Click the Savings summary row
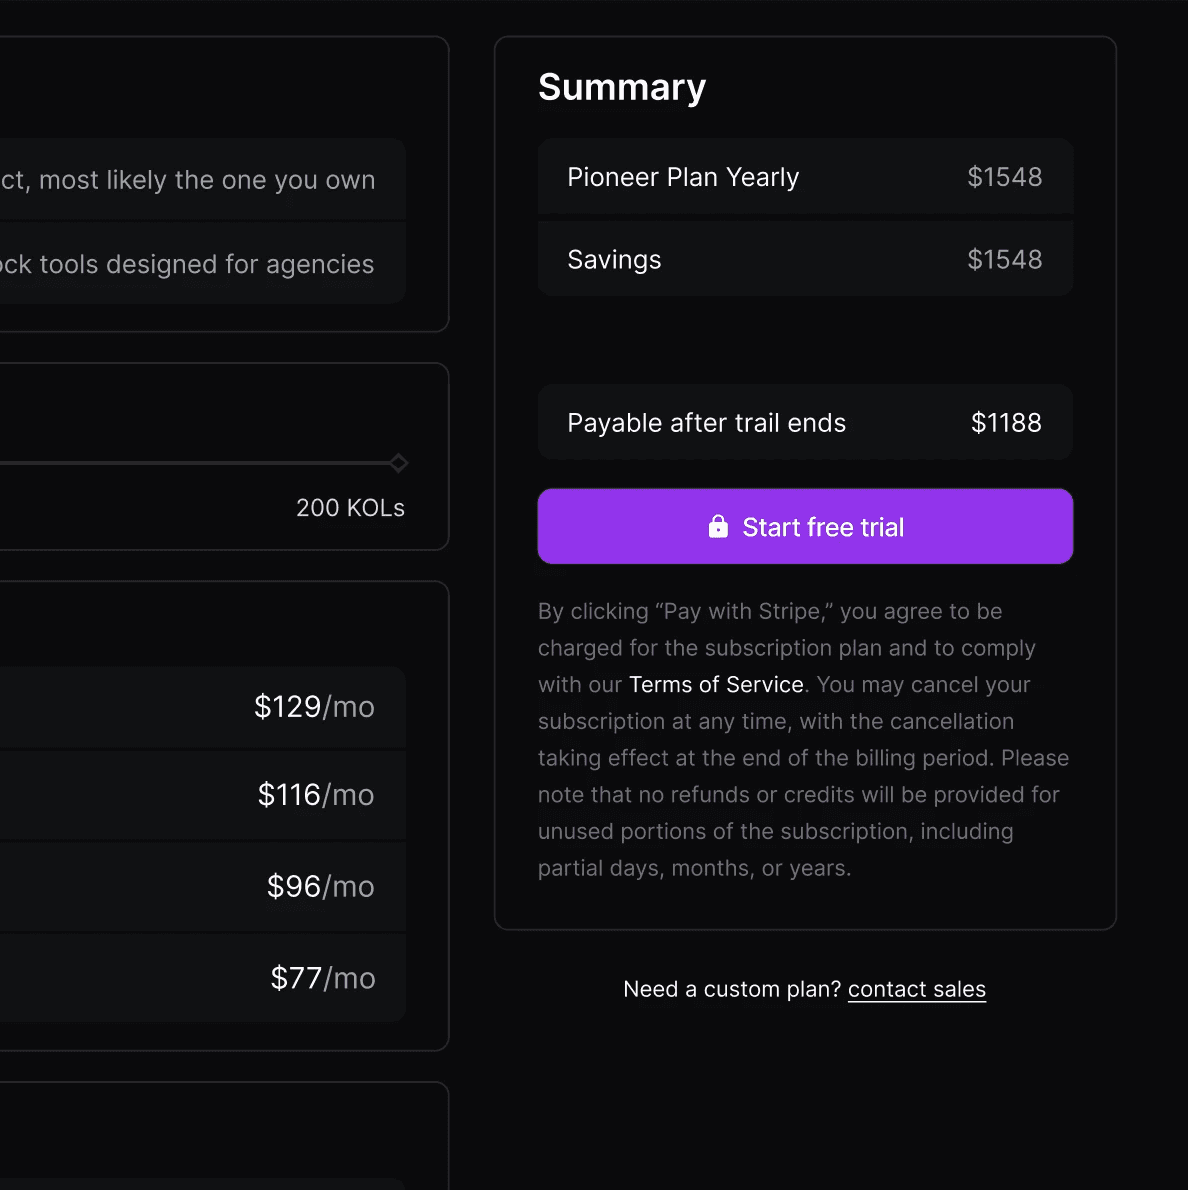Image resolution: width=1188 pixels, height=1190 pixels. coord(805,259)
